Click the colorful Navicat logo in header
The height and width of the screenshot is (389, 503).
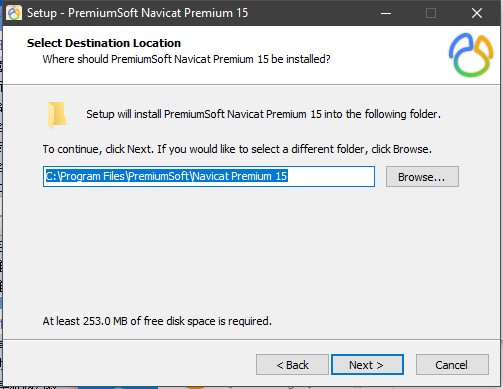[x=471, y=55]
